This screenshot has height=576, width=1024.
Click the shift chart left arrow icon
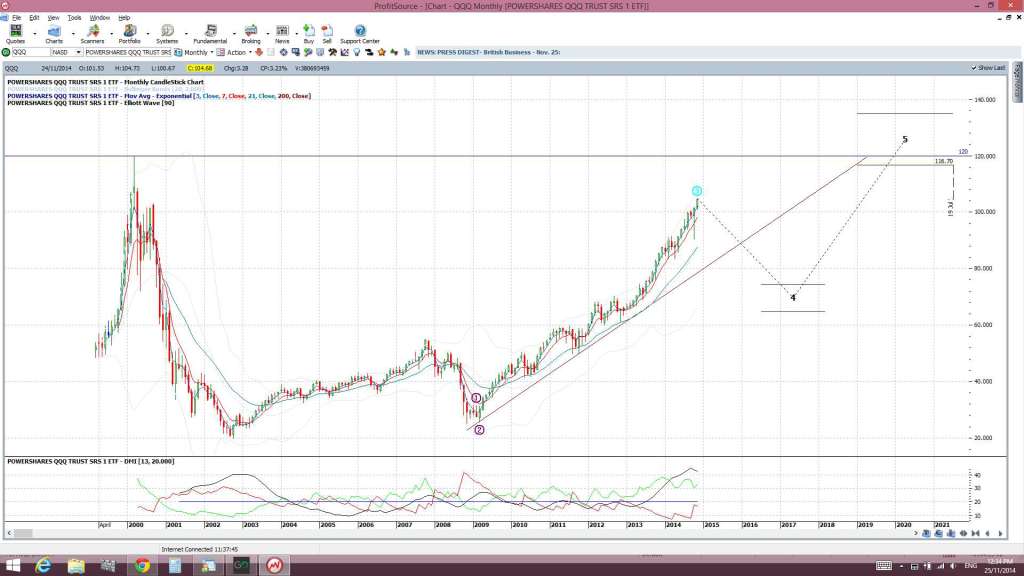point(987,533)
